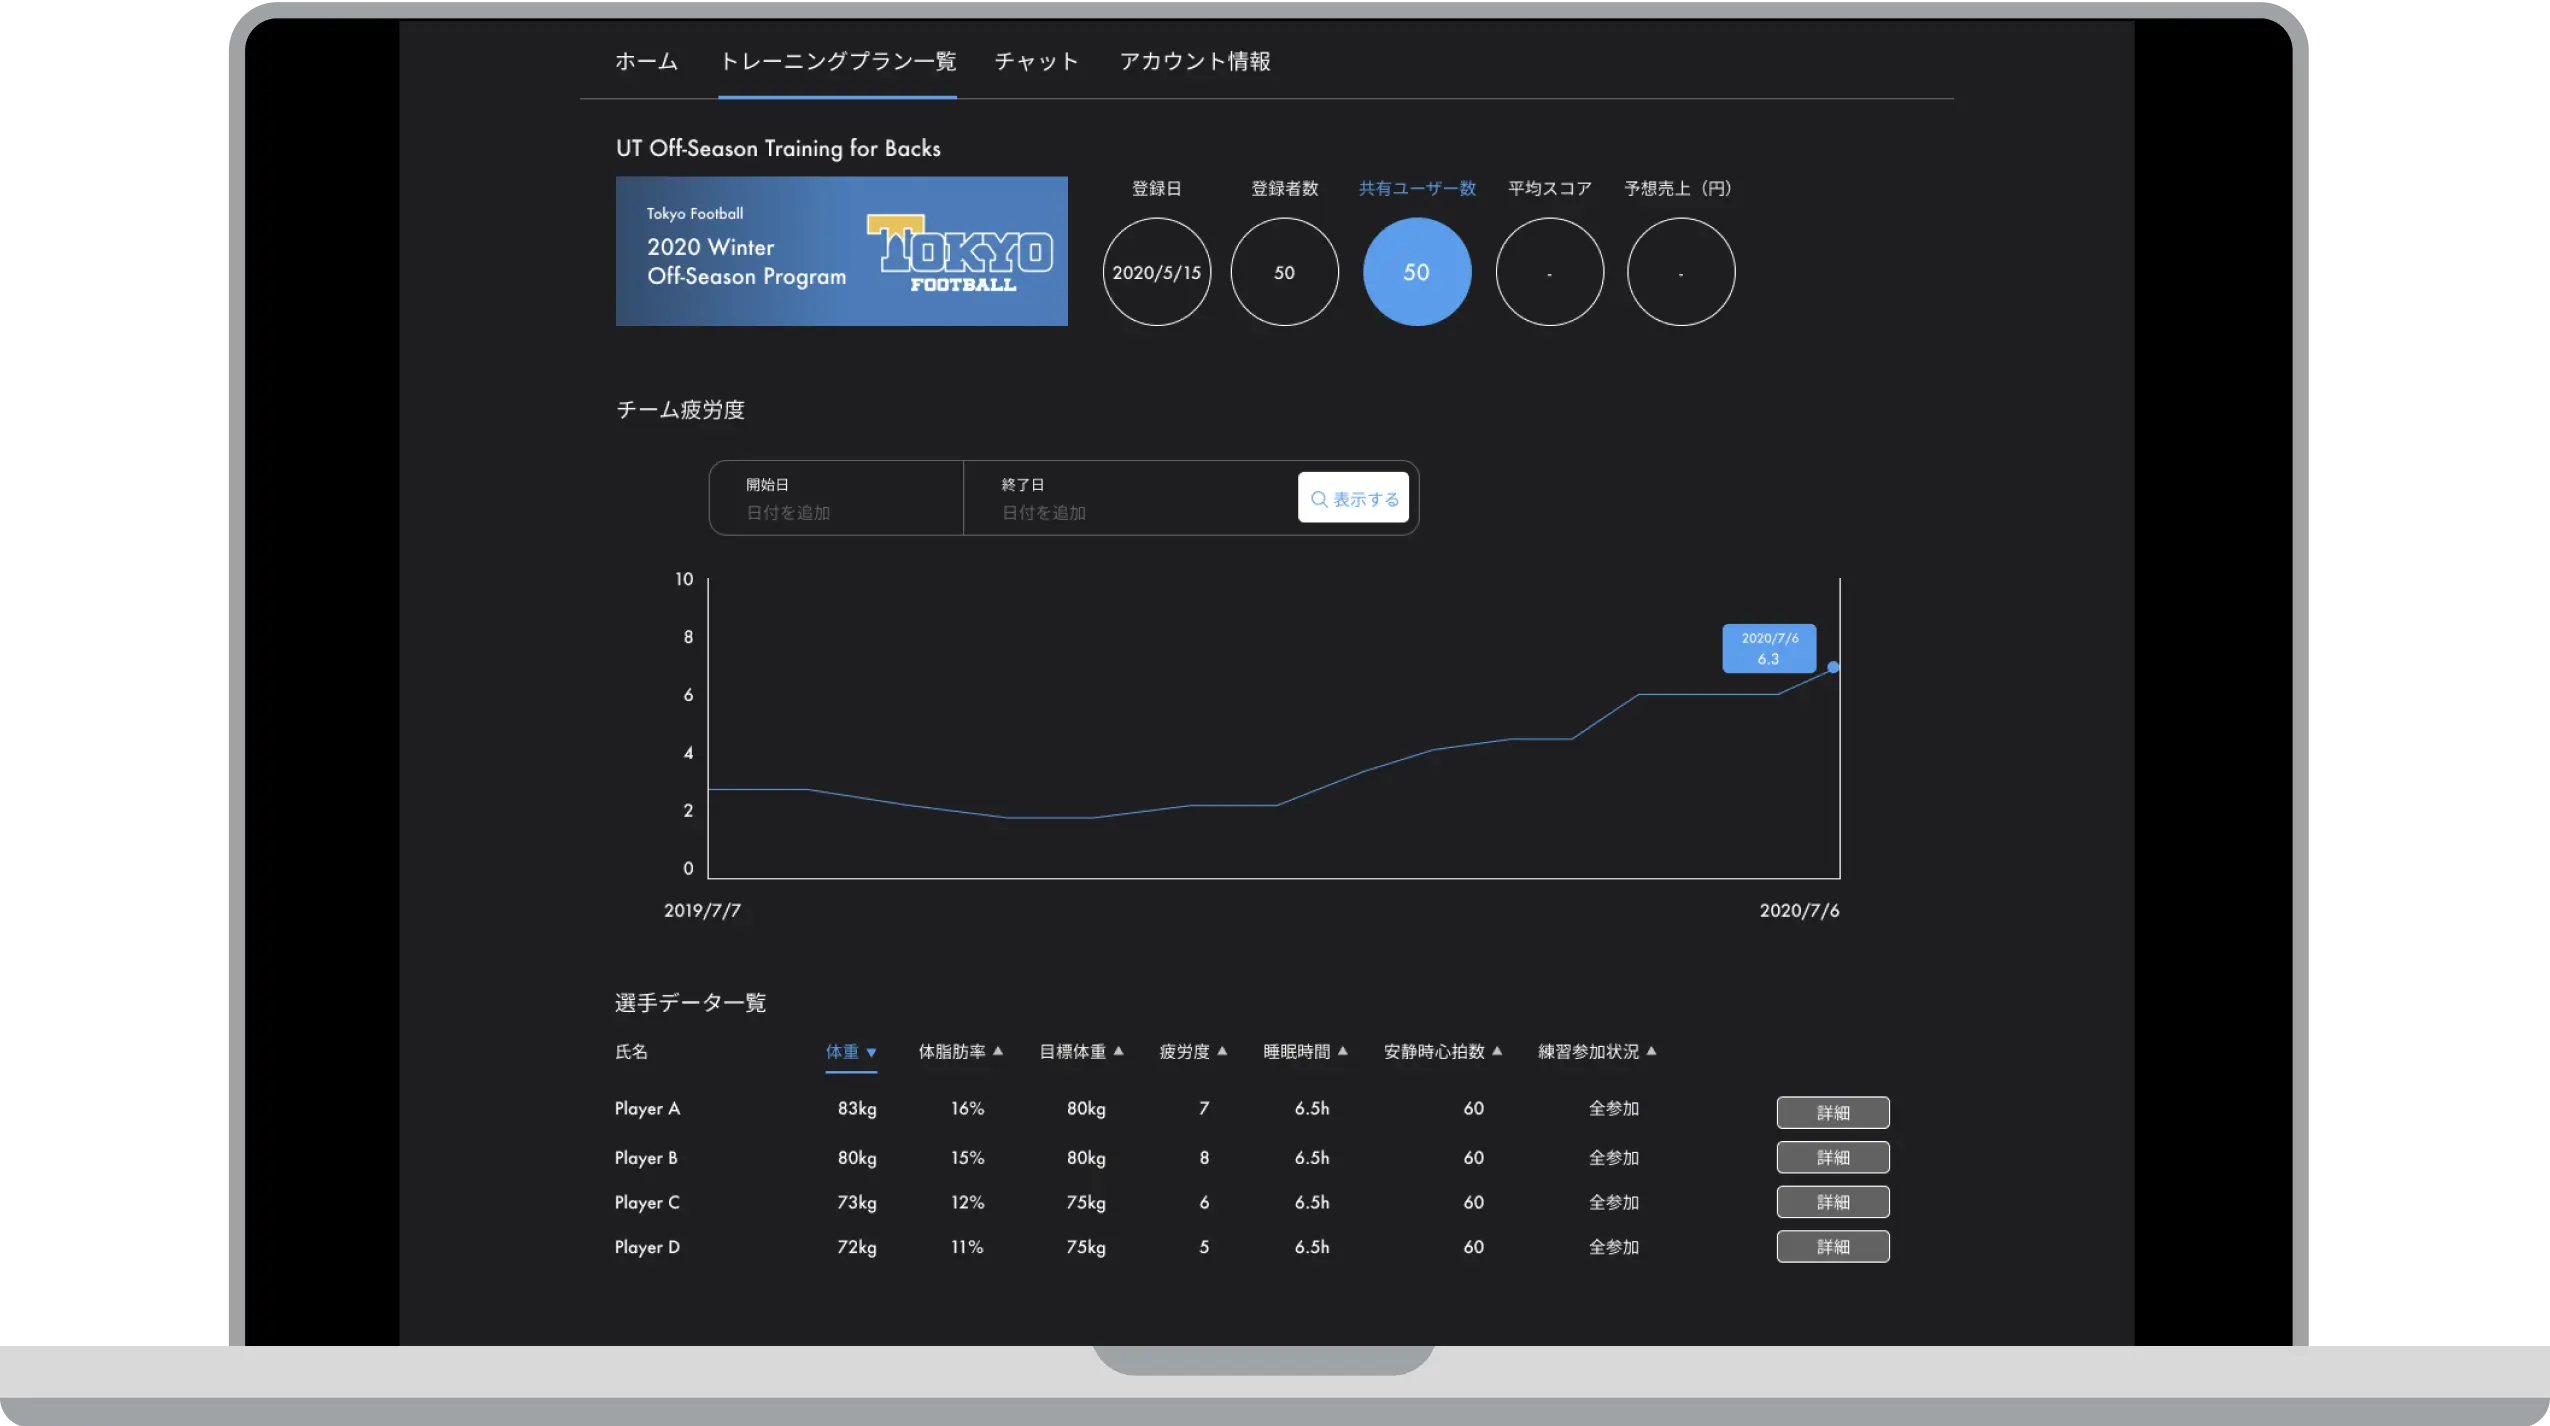Sort table by 練習参加状況 arrow
Viewport: 2550px width, 1426px height.
tap(1651, 1051)
